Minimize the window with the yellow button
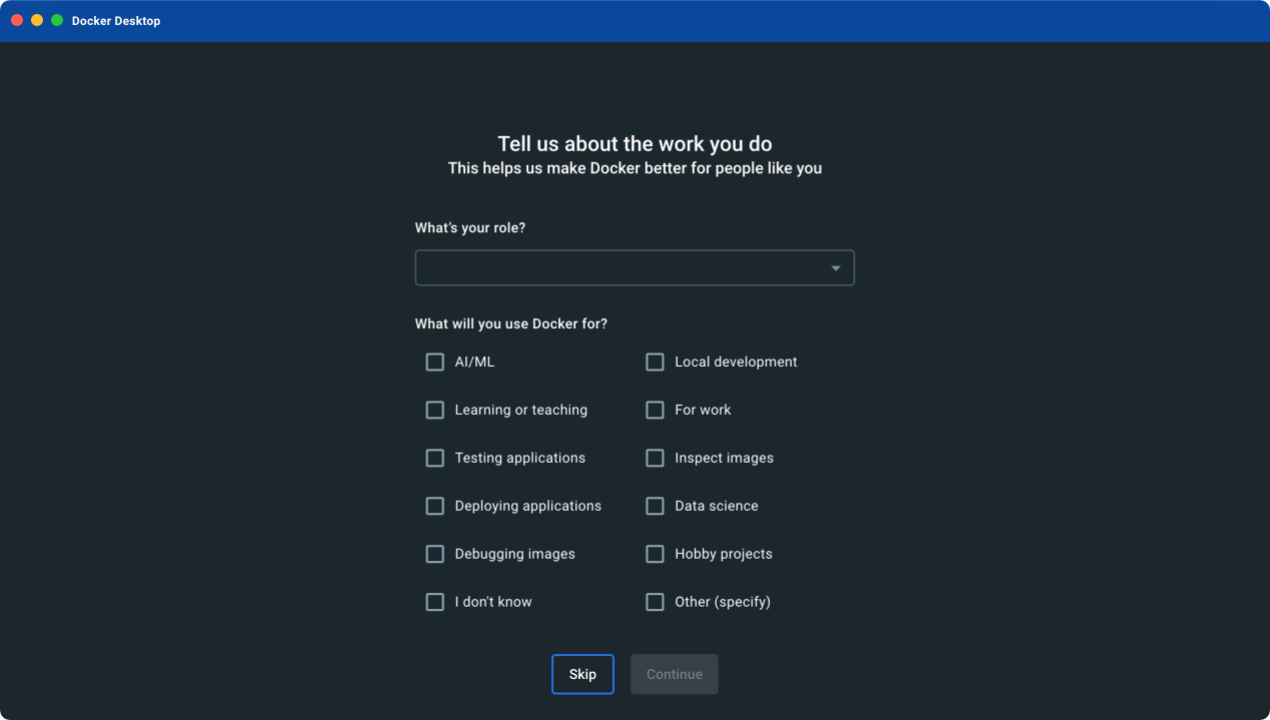The height and width of the screenshot is (720, 1270). 37,20
